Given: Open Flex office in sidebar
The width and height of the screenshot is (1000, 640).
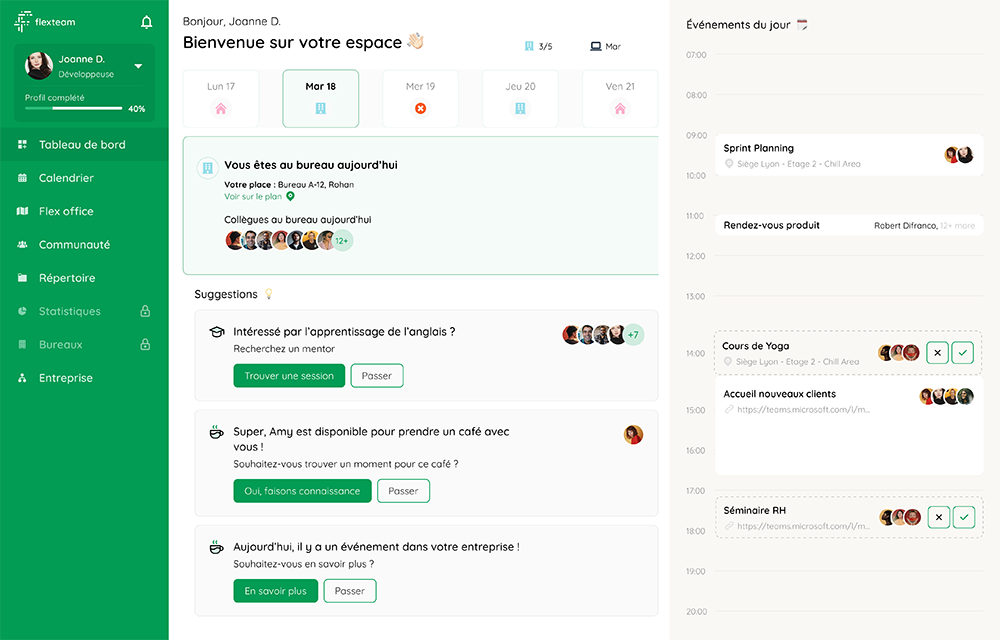Looking at the screenshot, I should [66, 211].
